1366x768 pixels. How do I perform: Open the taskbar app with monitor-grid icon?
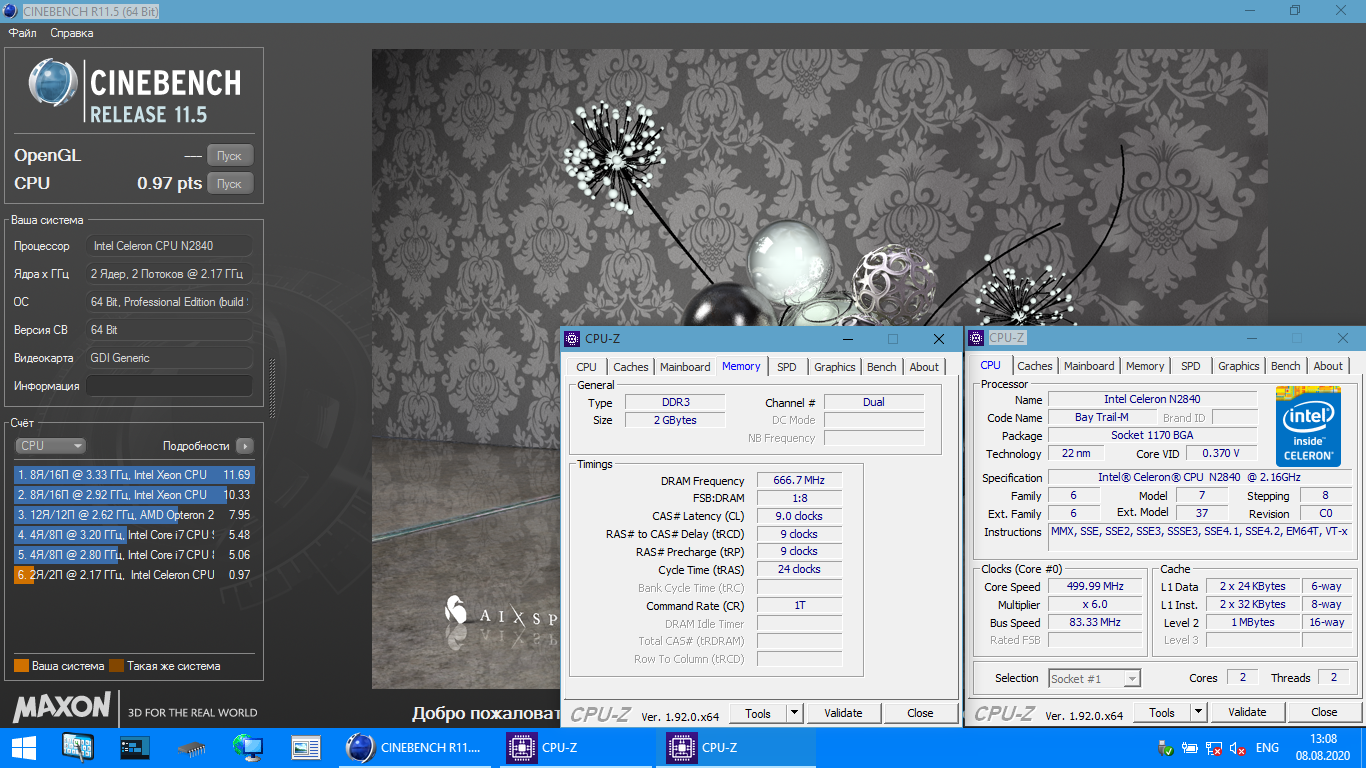click(78, 747)
